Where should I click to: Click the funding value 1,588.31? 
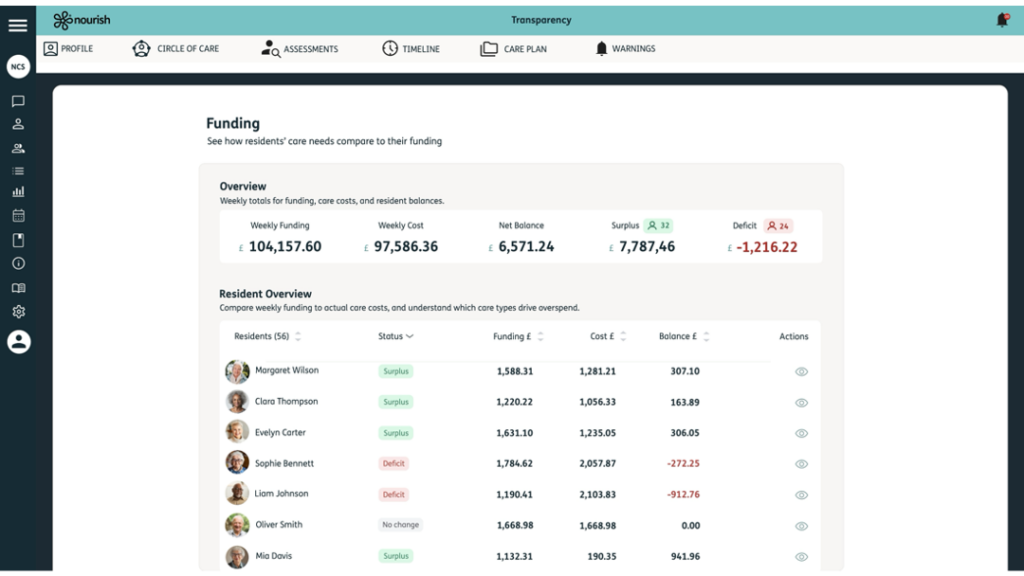pyautogui.click(x=515, y=371)
